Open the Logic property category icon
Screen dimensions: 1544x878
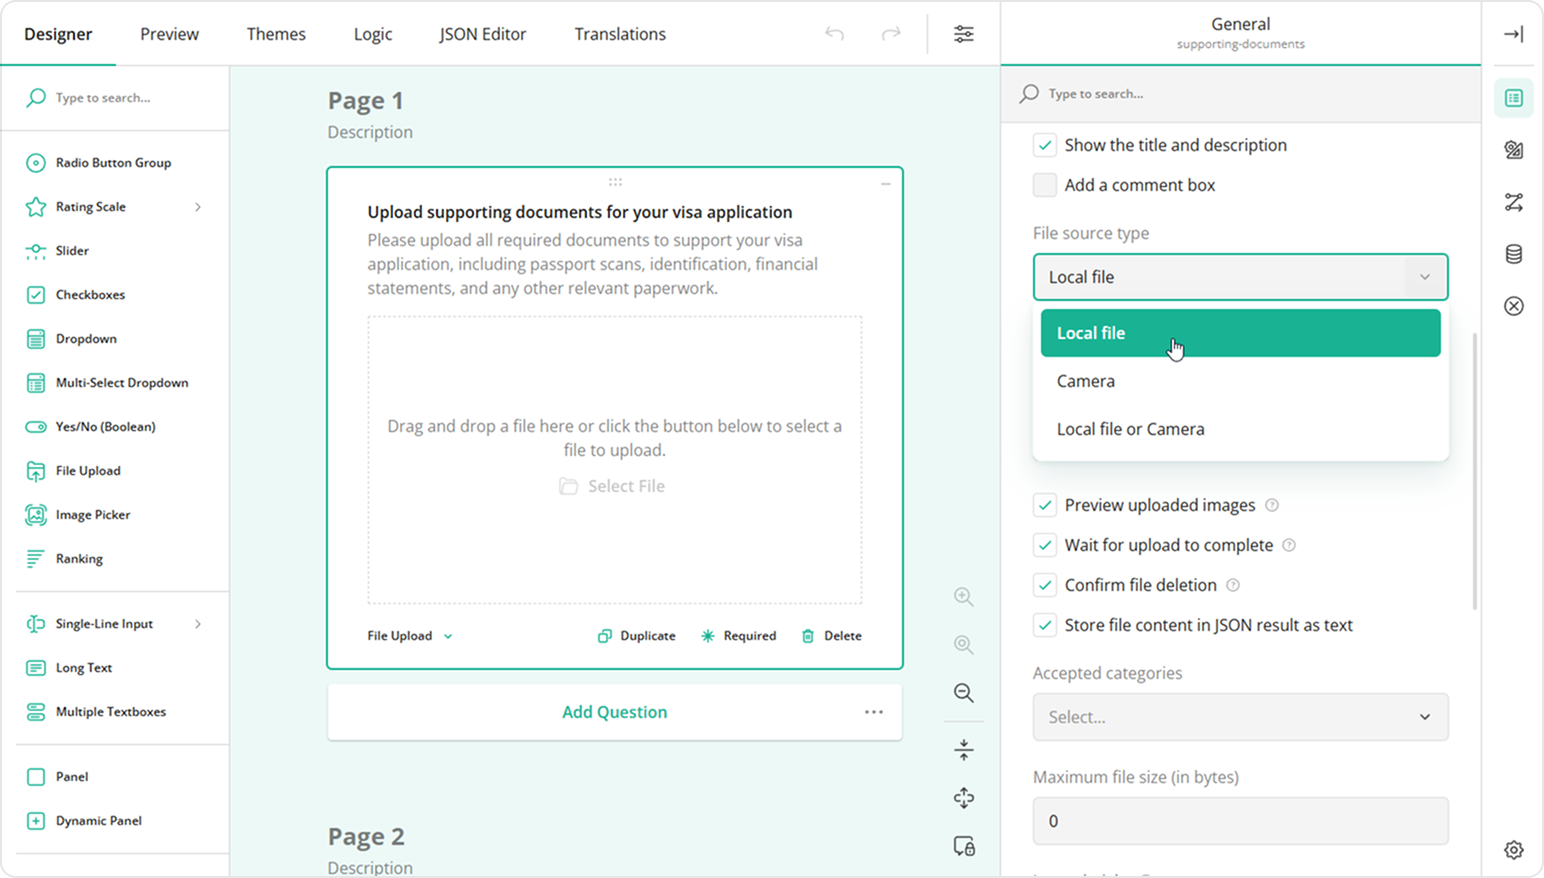coord(1513,202)
